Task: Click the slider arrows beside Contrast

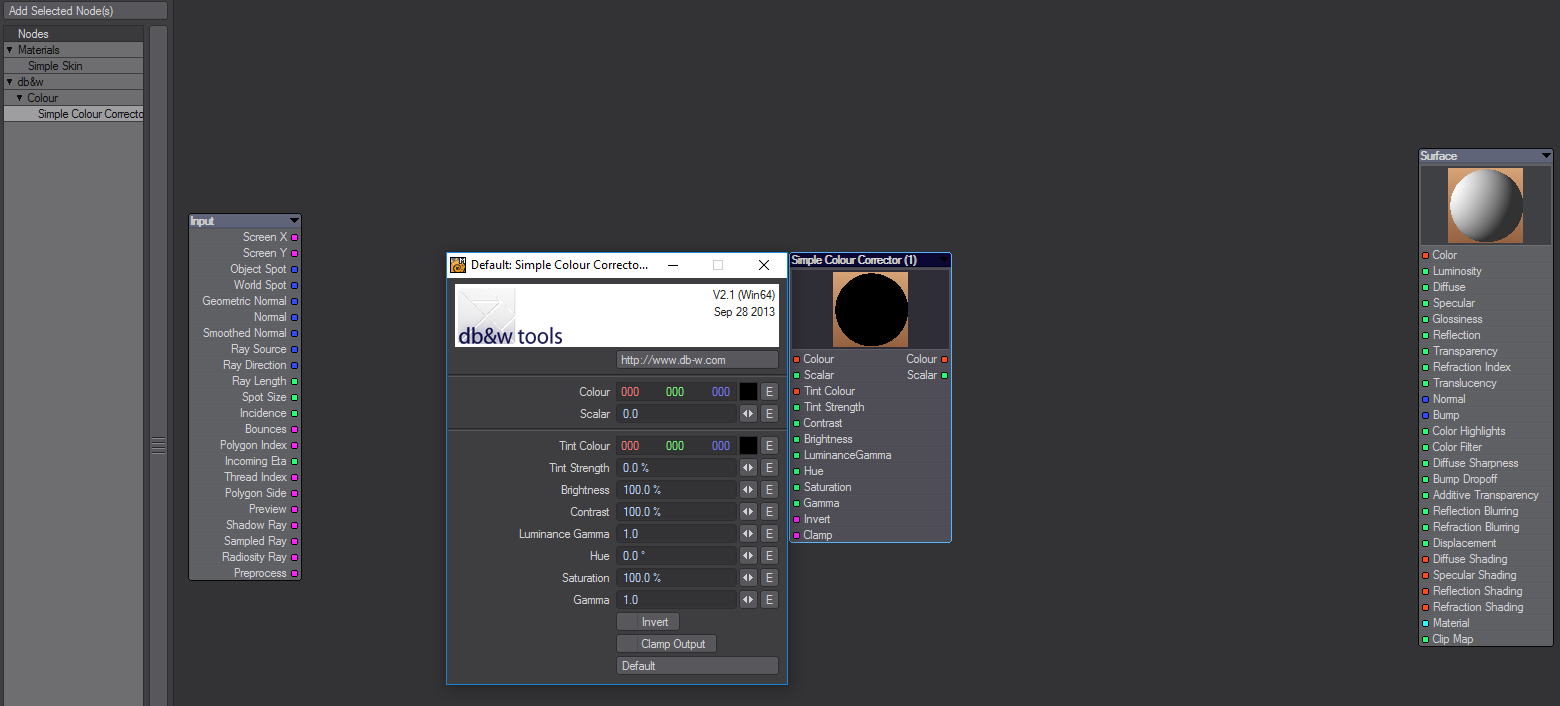Action: (747, 512)
